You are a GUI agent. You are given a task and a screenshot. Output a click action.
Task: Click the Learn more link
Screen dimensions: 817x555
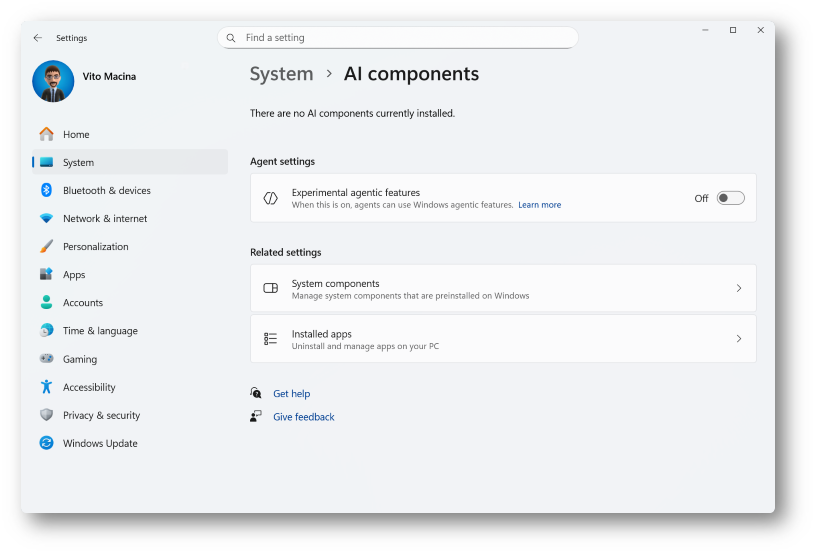539,205
